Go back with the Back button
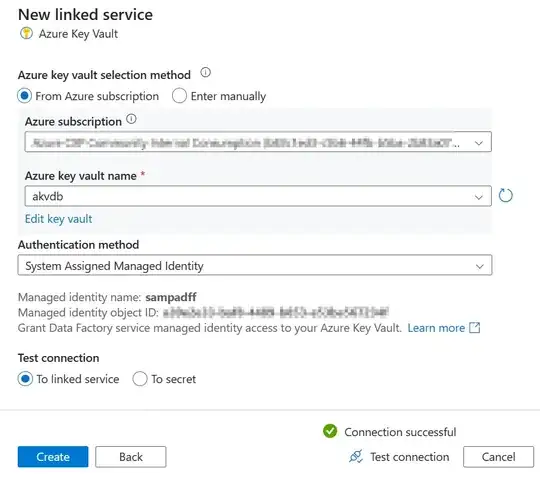Image resolution: width=540 pixels, height=478 pixels. tap(131, 457)
